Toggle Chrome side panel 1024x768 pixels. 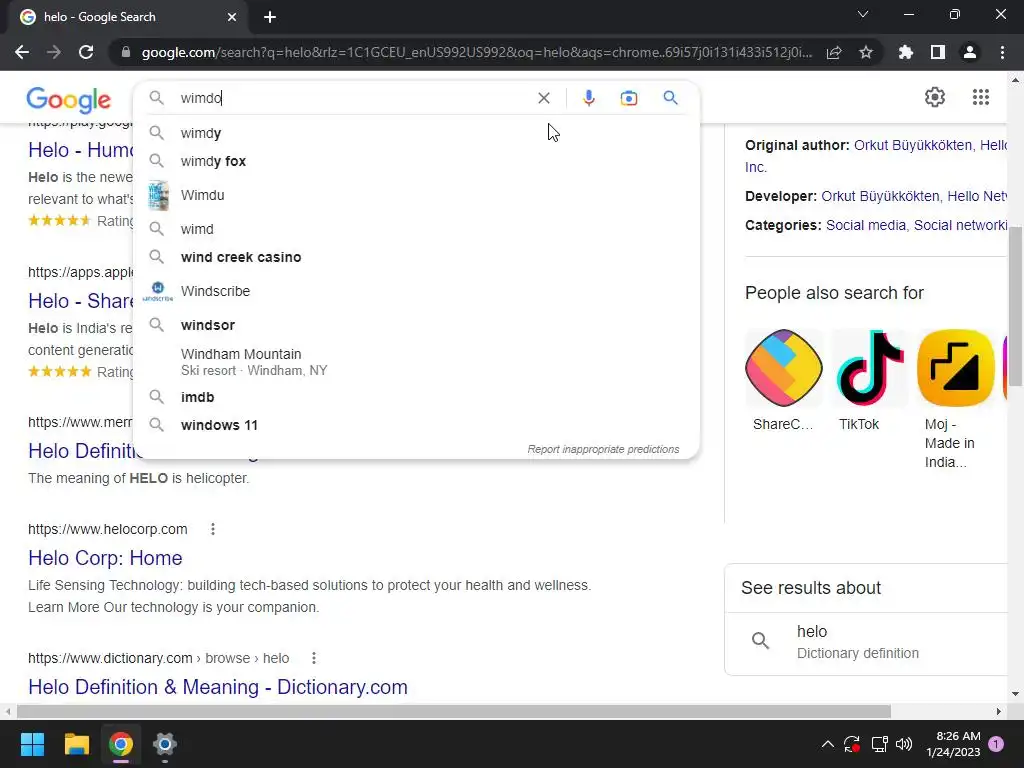tap(938, 52)
